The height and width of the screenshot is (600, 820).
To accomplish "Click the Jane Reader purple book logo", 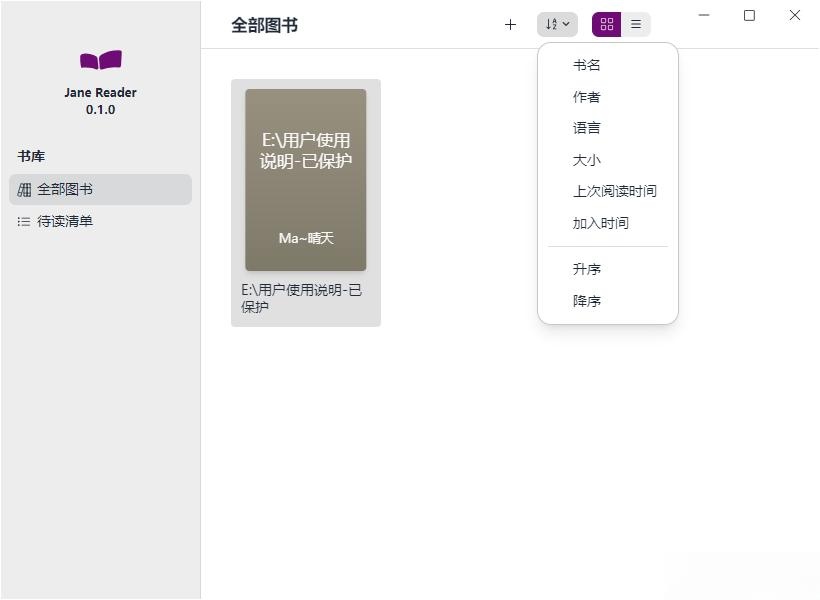I will (x=100, y=60).
